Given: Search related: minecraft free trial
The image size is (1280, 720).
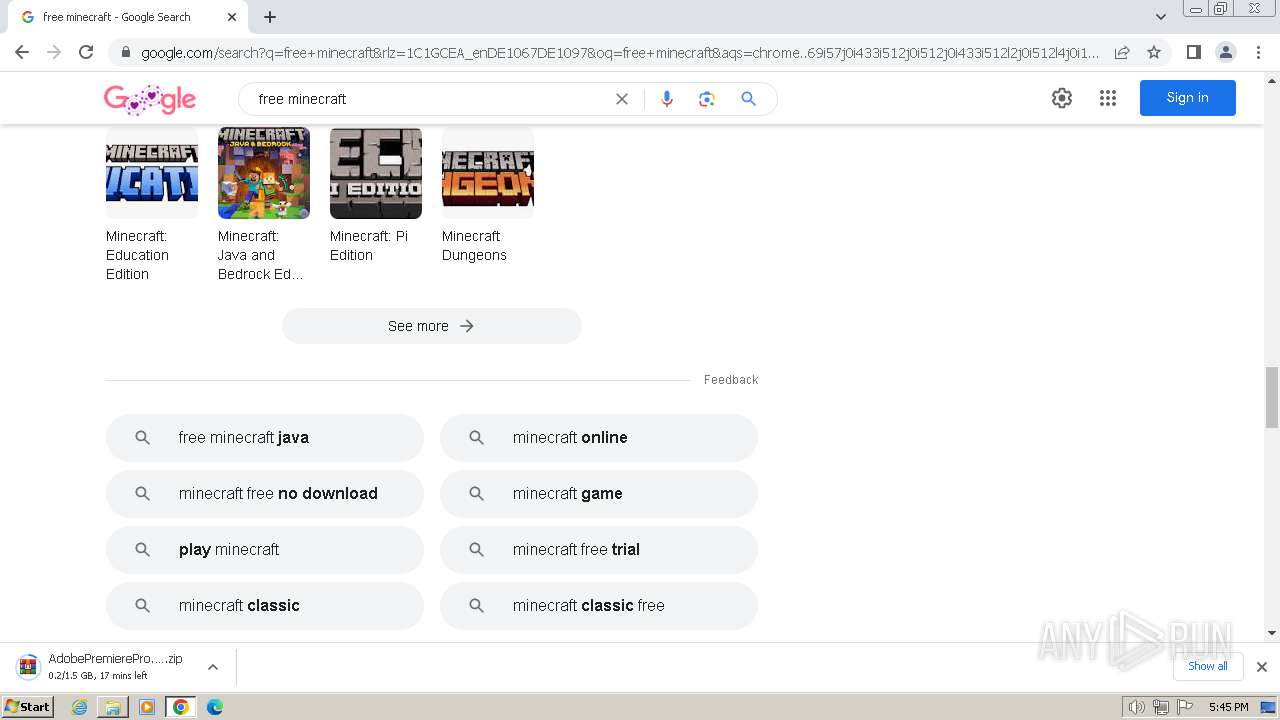Looking at the screenshot, I should 599,550.
